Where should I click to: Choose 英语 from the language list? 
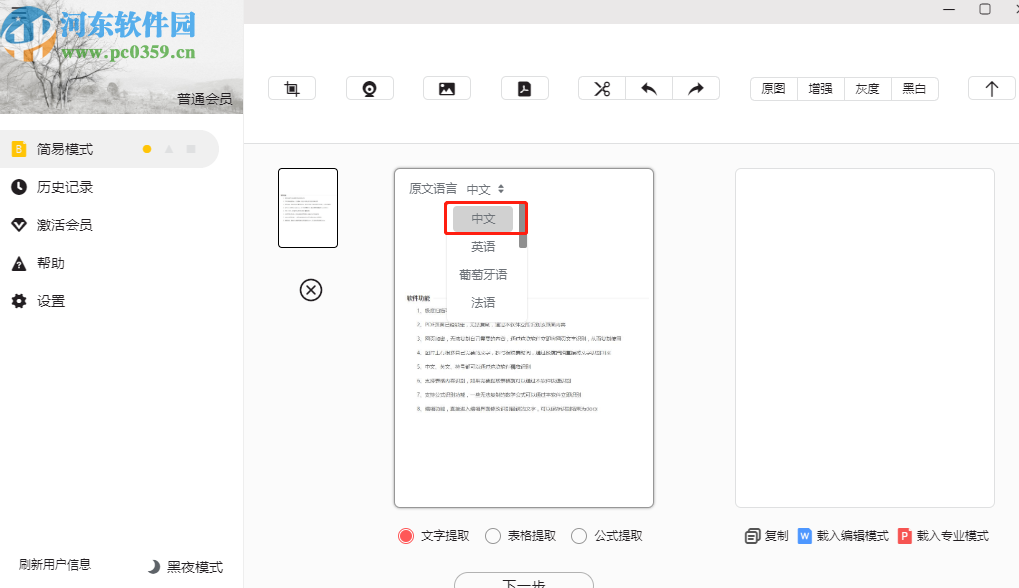[x=483, y=246]
